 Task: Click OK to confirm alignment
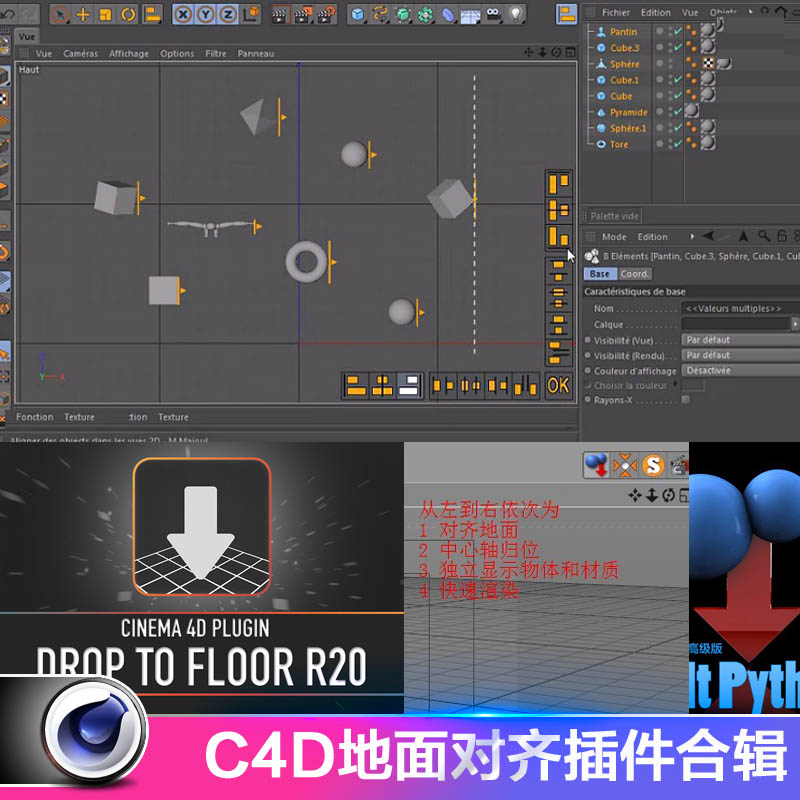pos(558,385)
